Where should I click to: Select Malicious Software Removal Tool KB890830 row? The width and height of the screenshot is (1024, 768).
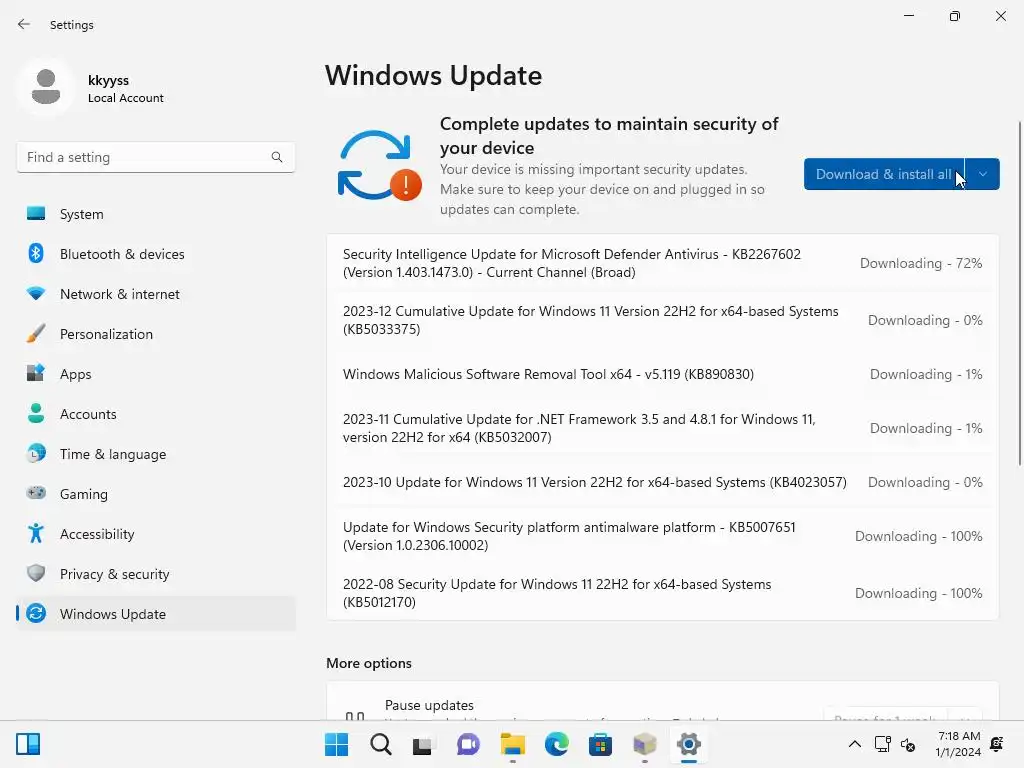(663, 374)
